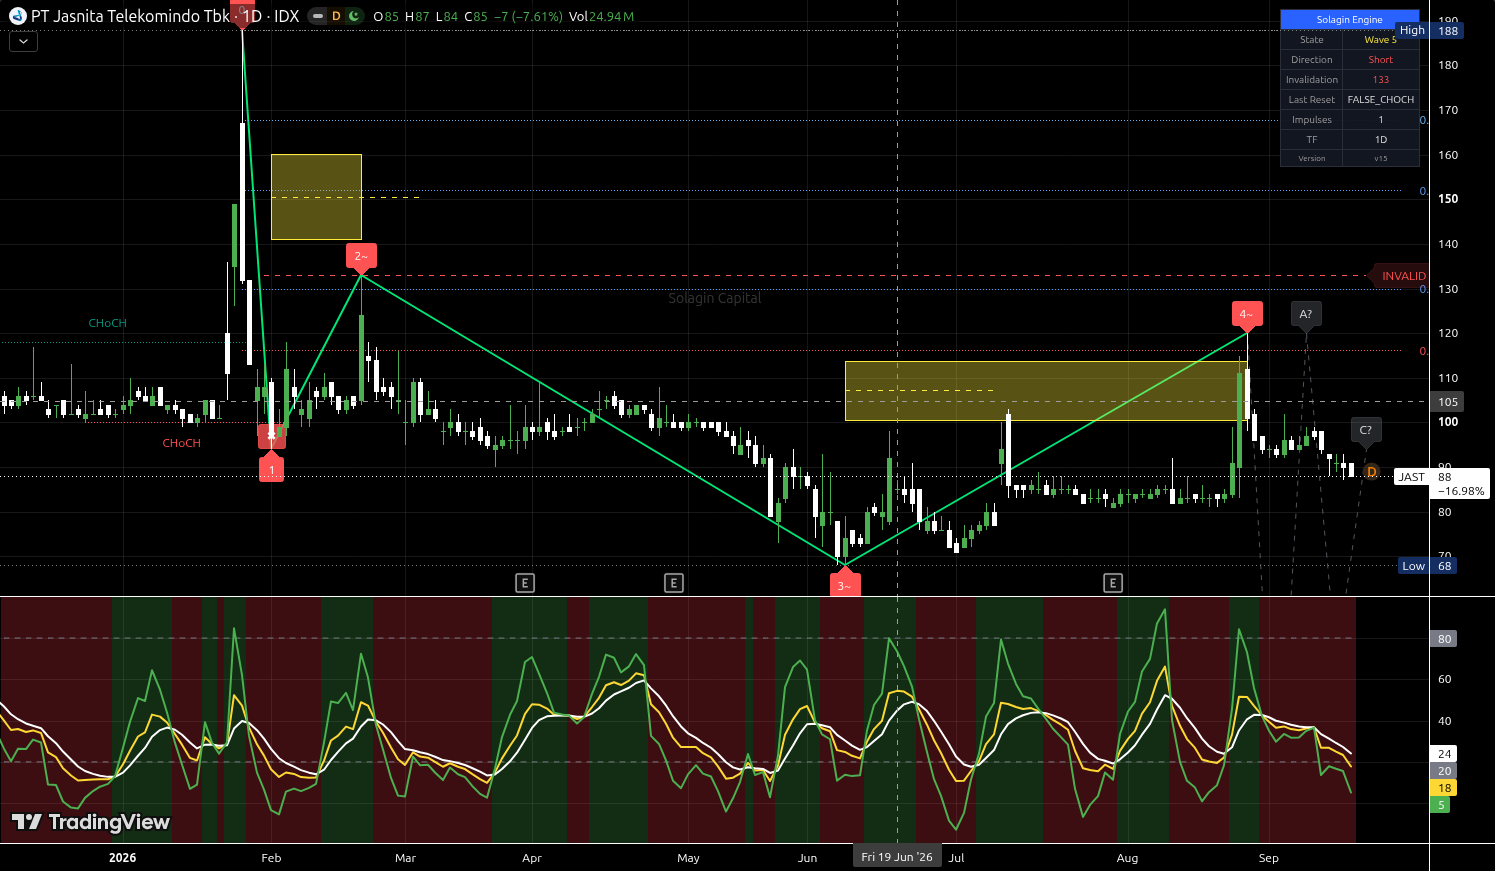
Task: Click the 'Version' row label in Solagin Engine
Action: pyautogui.click(x=1311, y=158)
